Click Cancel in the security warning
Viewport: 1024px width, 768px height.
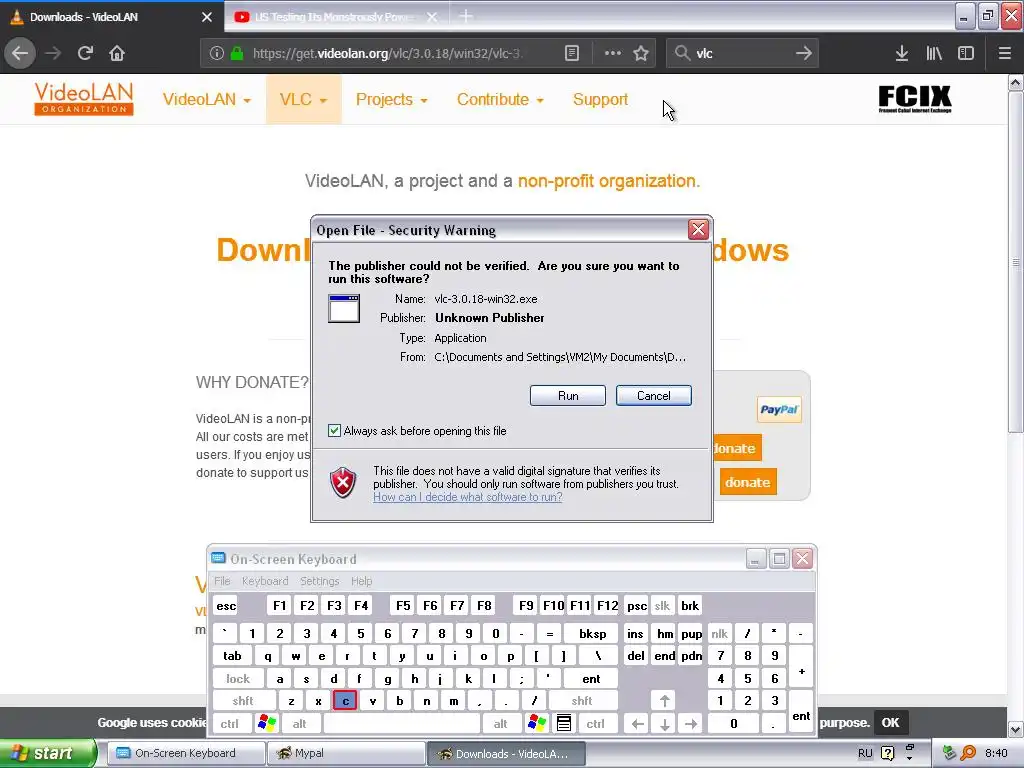[x=654, y=396]
